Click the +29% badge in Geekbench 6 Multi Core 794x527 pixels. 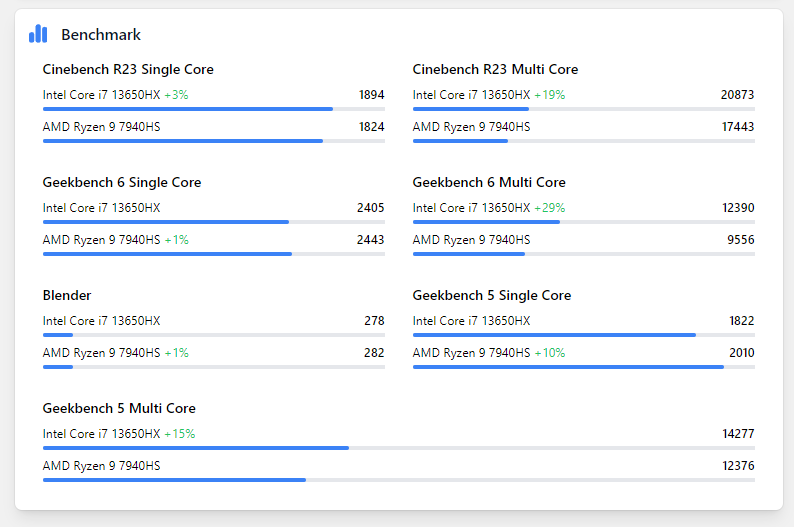549,208
